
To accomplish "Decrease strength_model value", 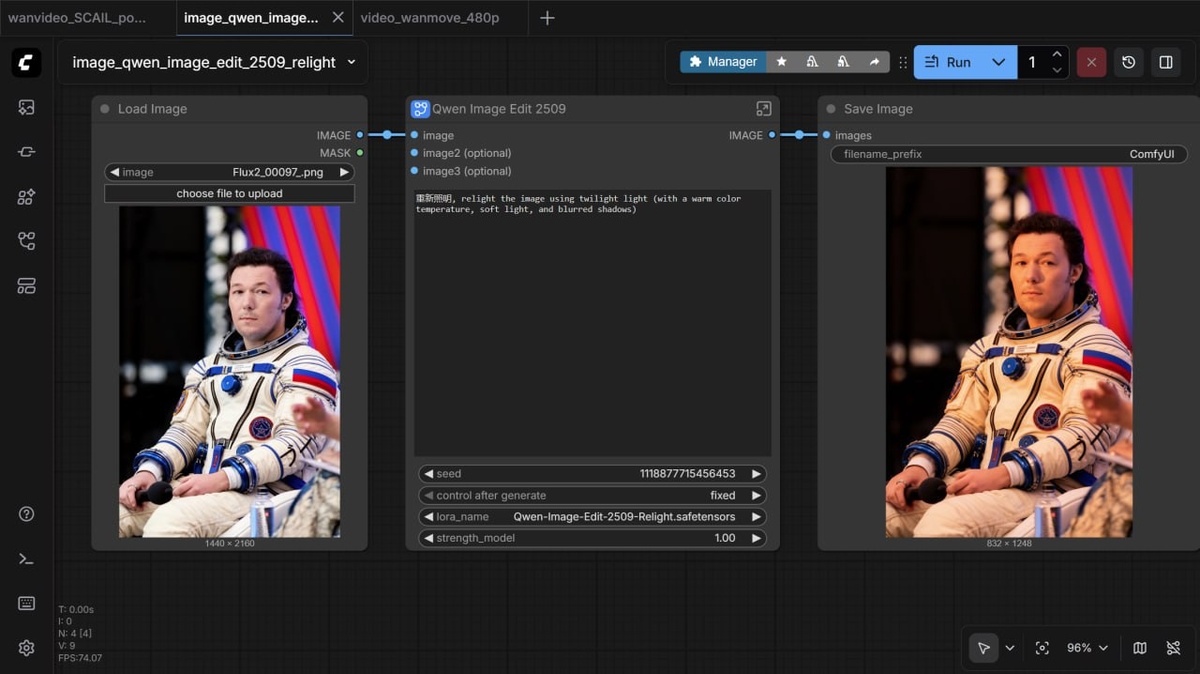I will pos(428,538).
